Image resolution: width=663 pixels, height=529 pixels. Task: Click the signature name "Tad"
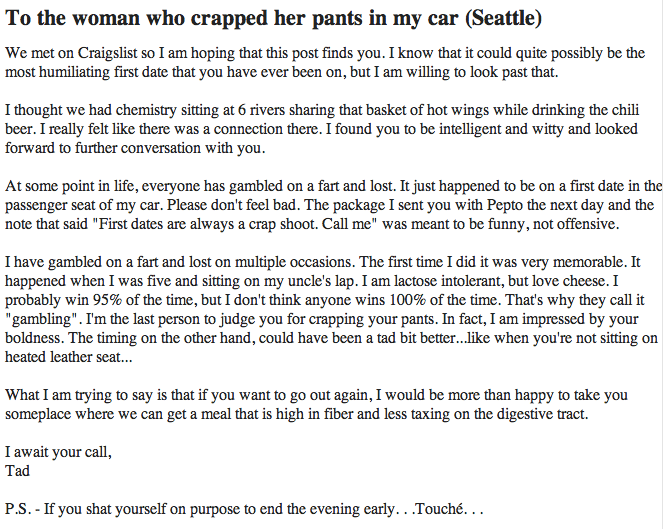pos(17,471)
